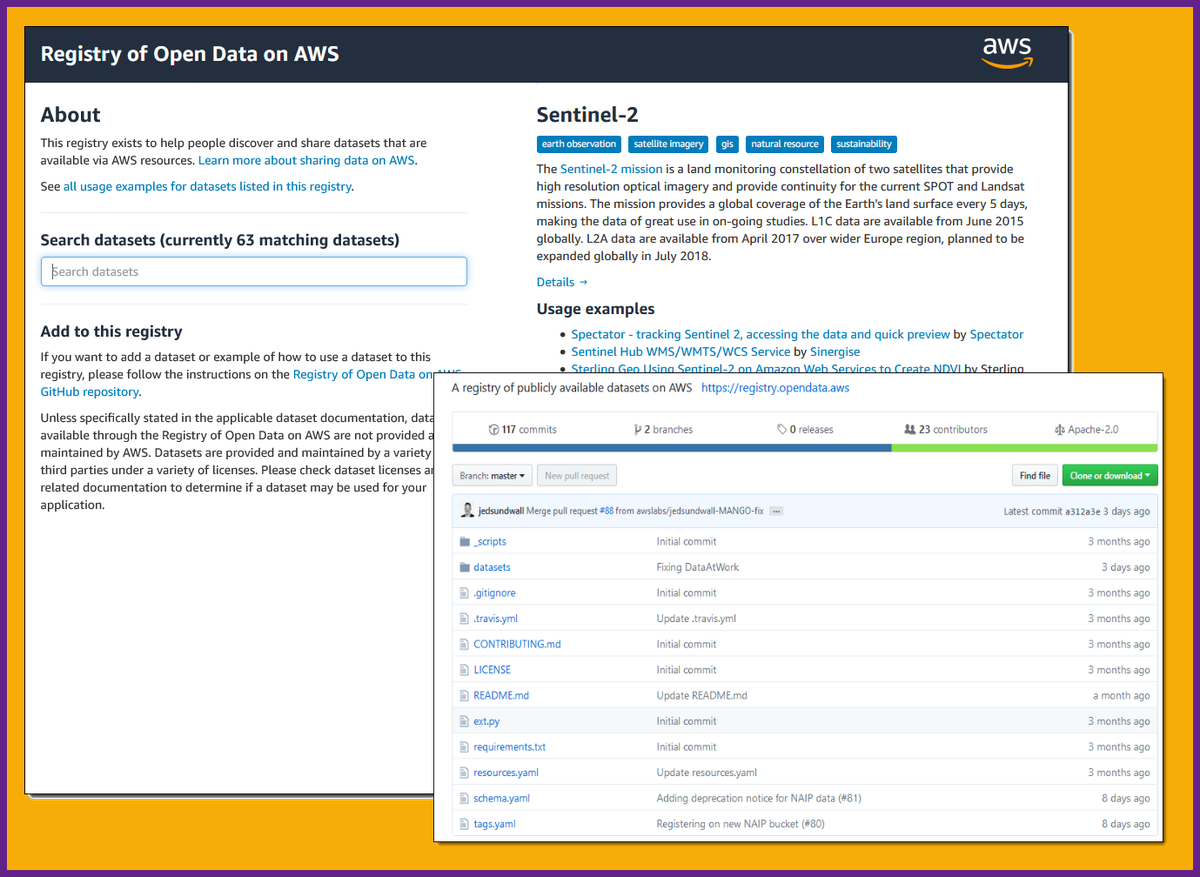Image resolution: width=1200 pixels, height=877 pixels.
Task: Select the satellite imagery tag
Action: [x=669, y=144]
